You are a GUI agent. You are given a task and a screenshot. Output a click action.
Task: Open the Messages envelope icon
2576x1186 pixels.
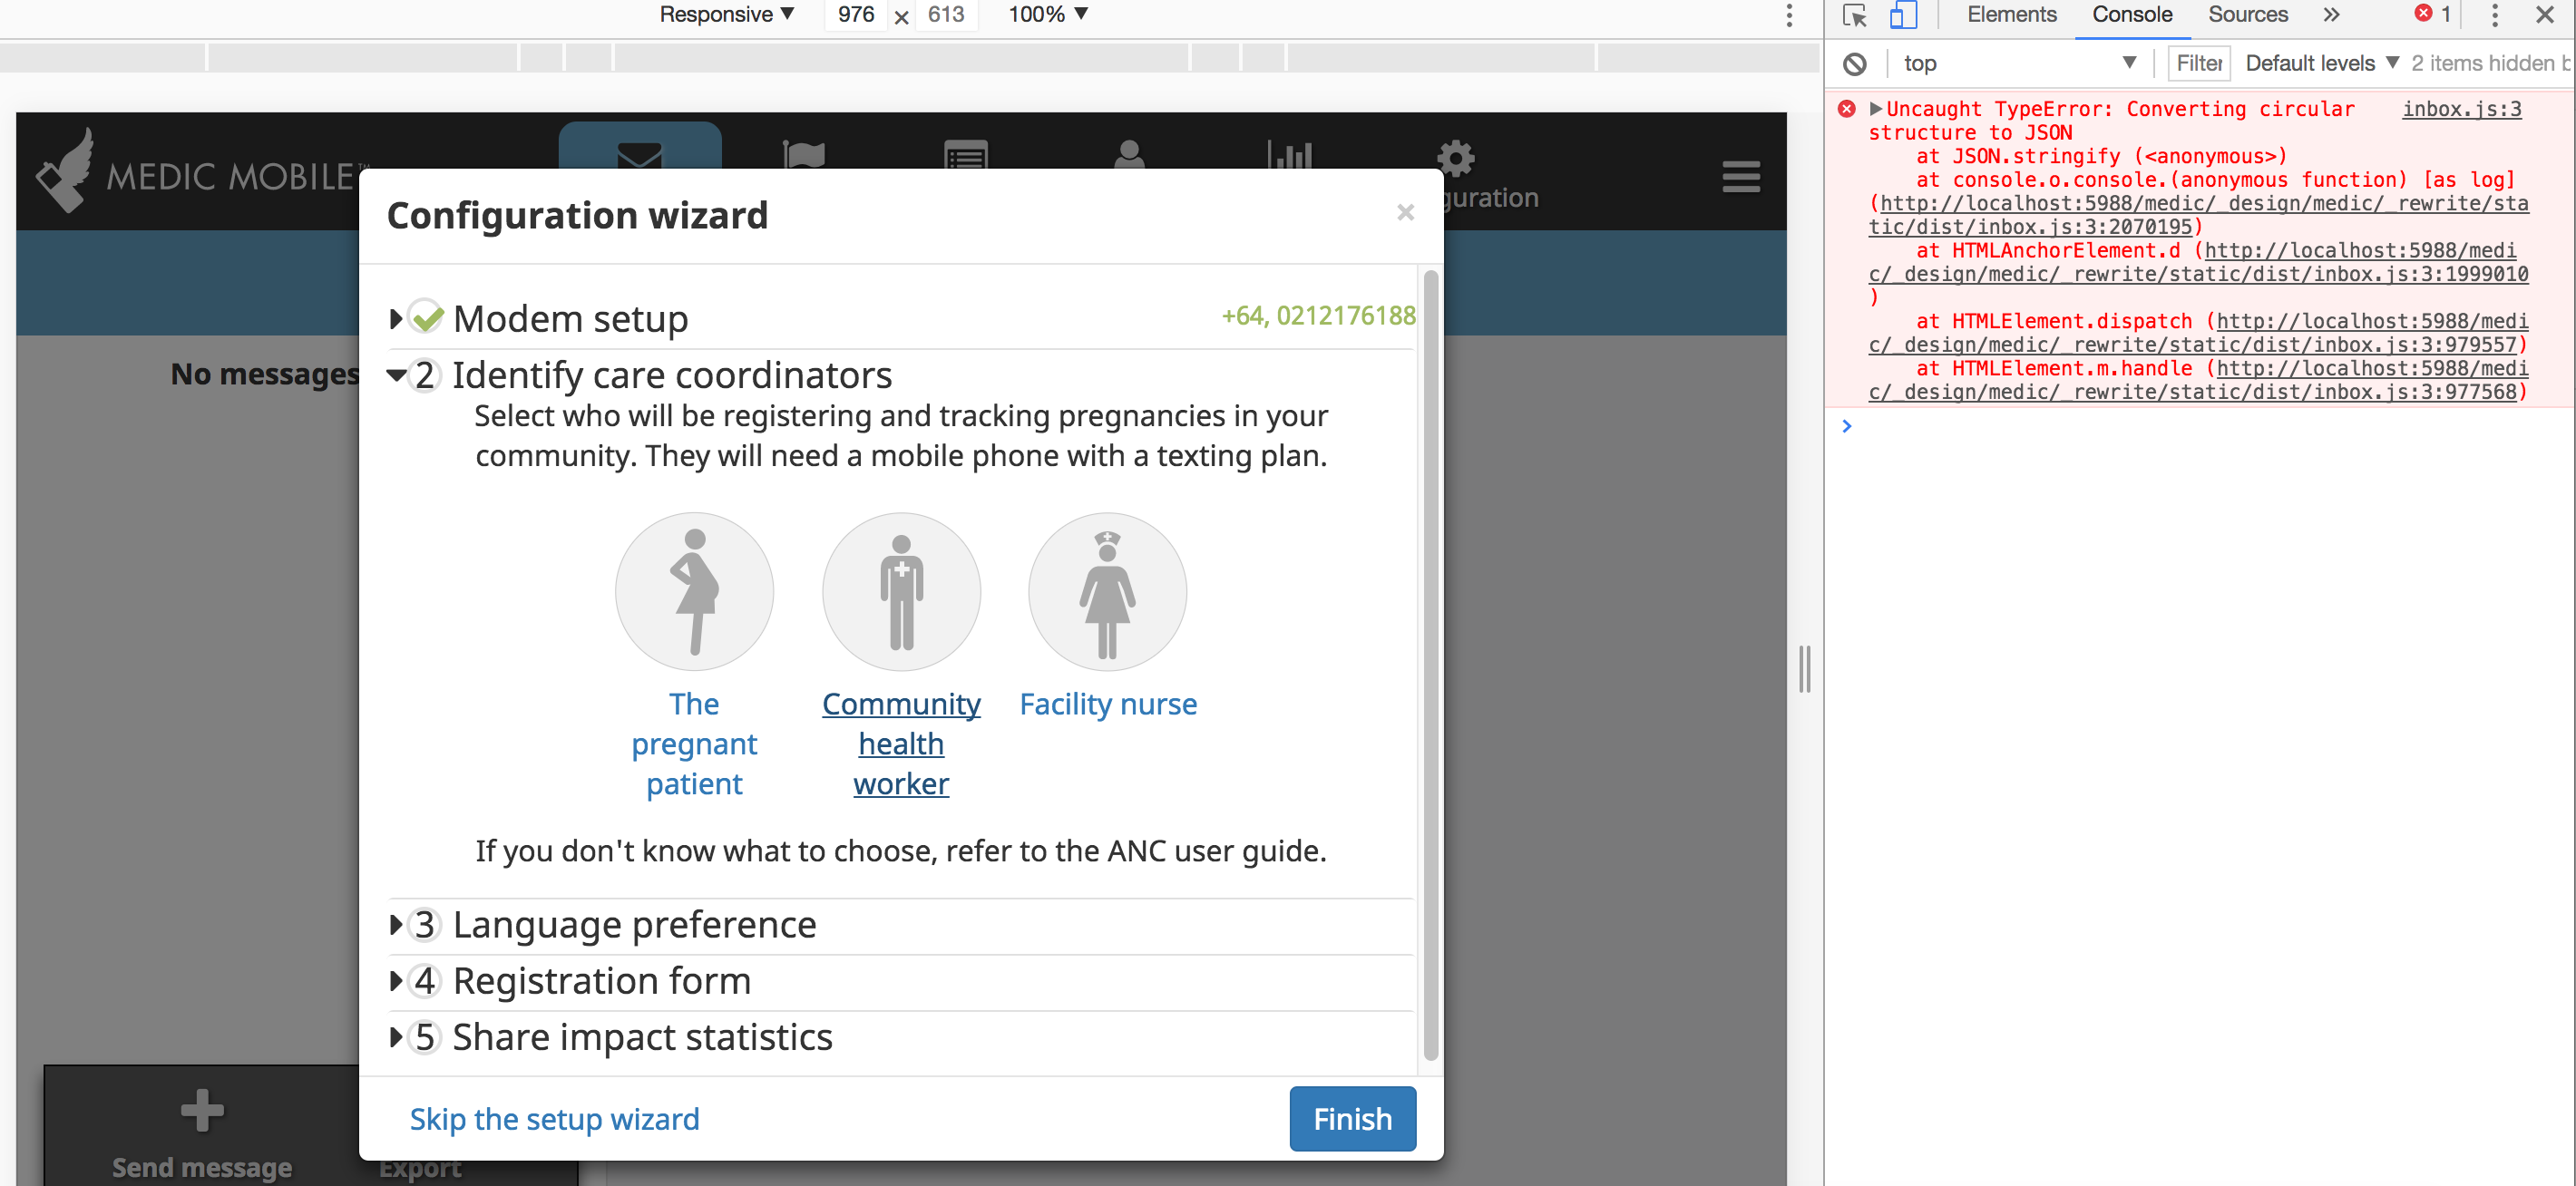640,155
